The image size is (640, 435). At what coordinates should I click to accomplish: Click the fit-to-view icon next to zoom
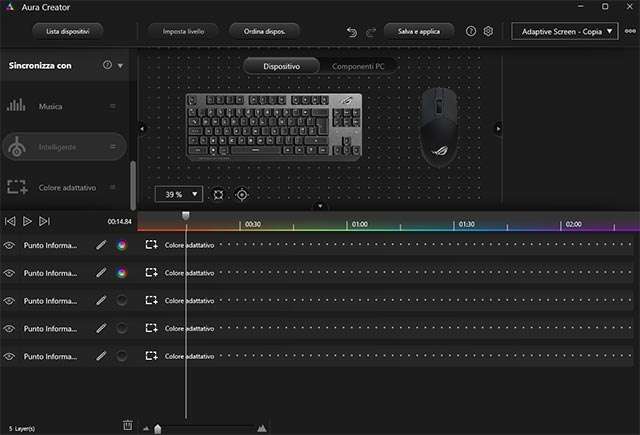click(x=218, y=195)
